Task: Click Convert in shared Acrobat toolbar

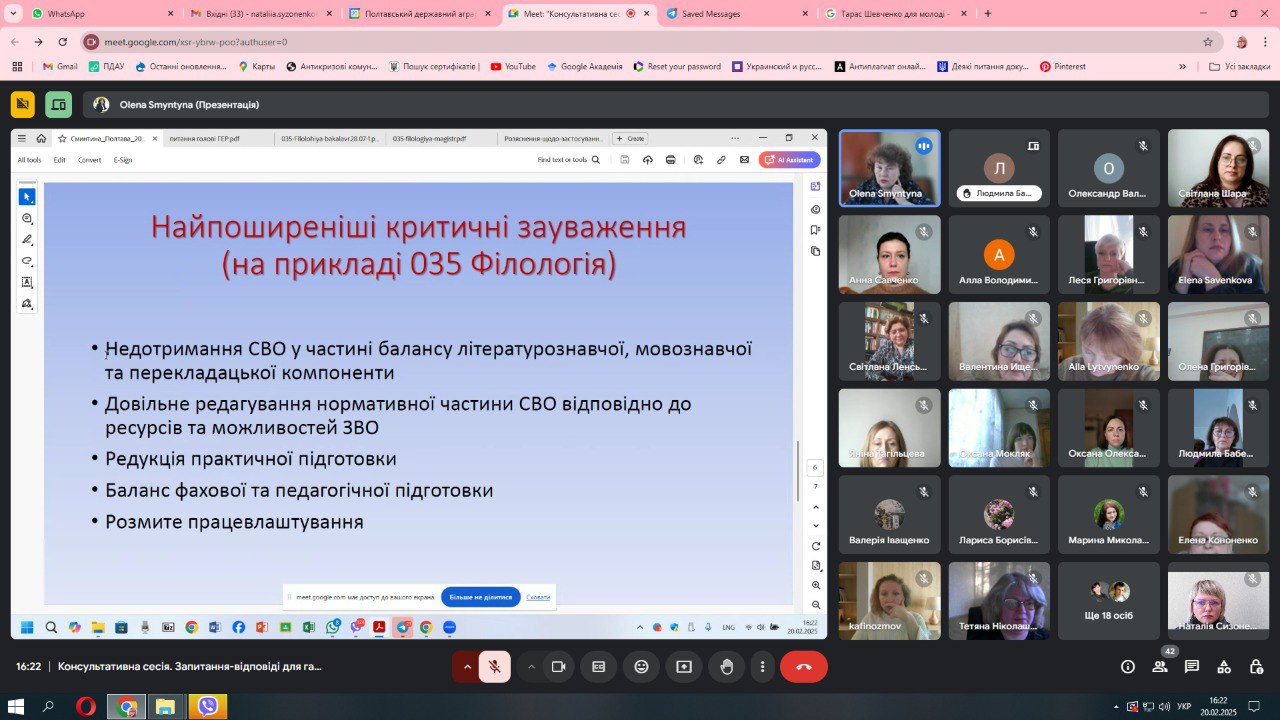Action: tap(90, 160)
